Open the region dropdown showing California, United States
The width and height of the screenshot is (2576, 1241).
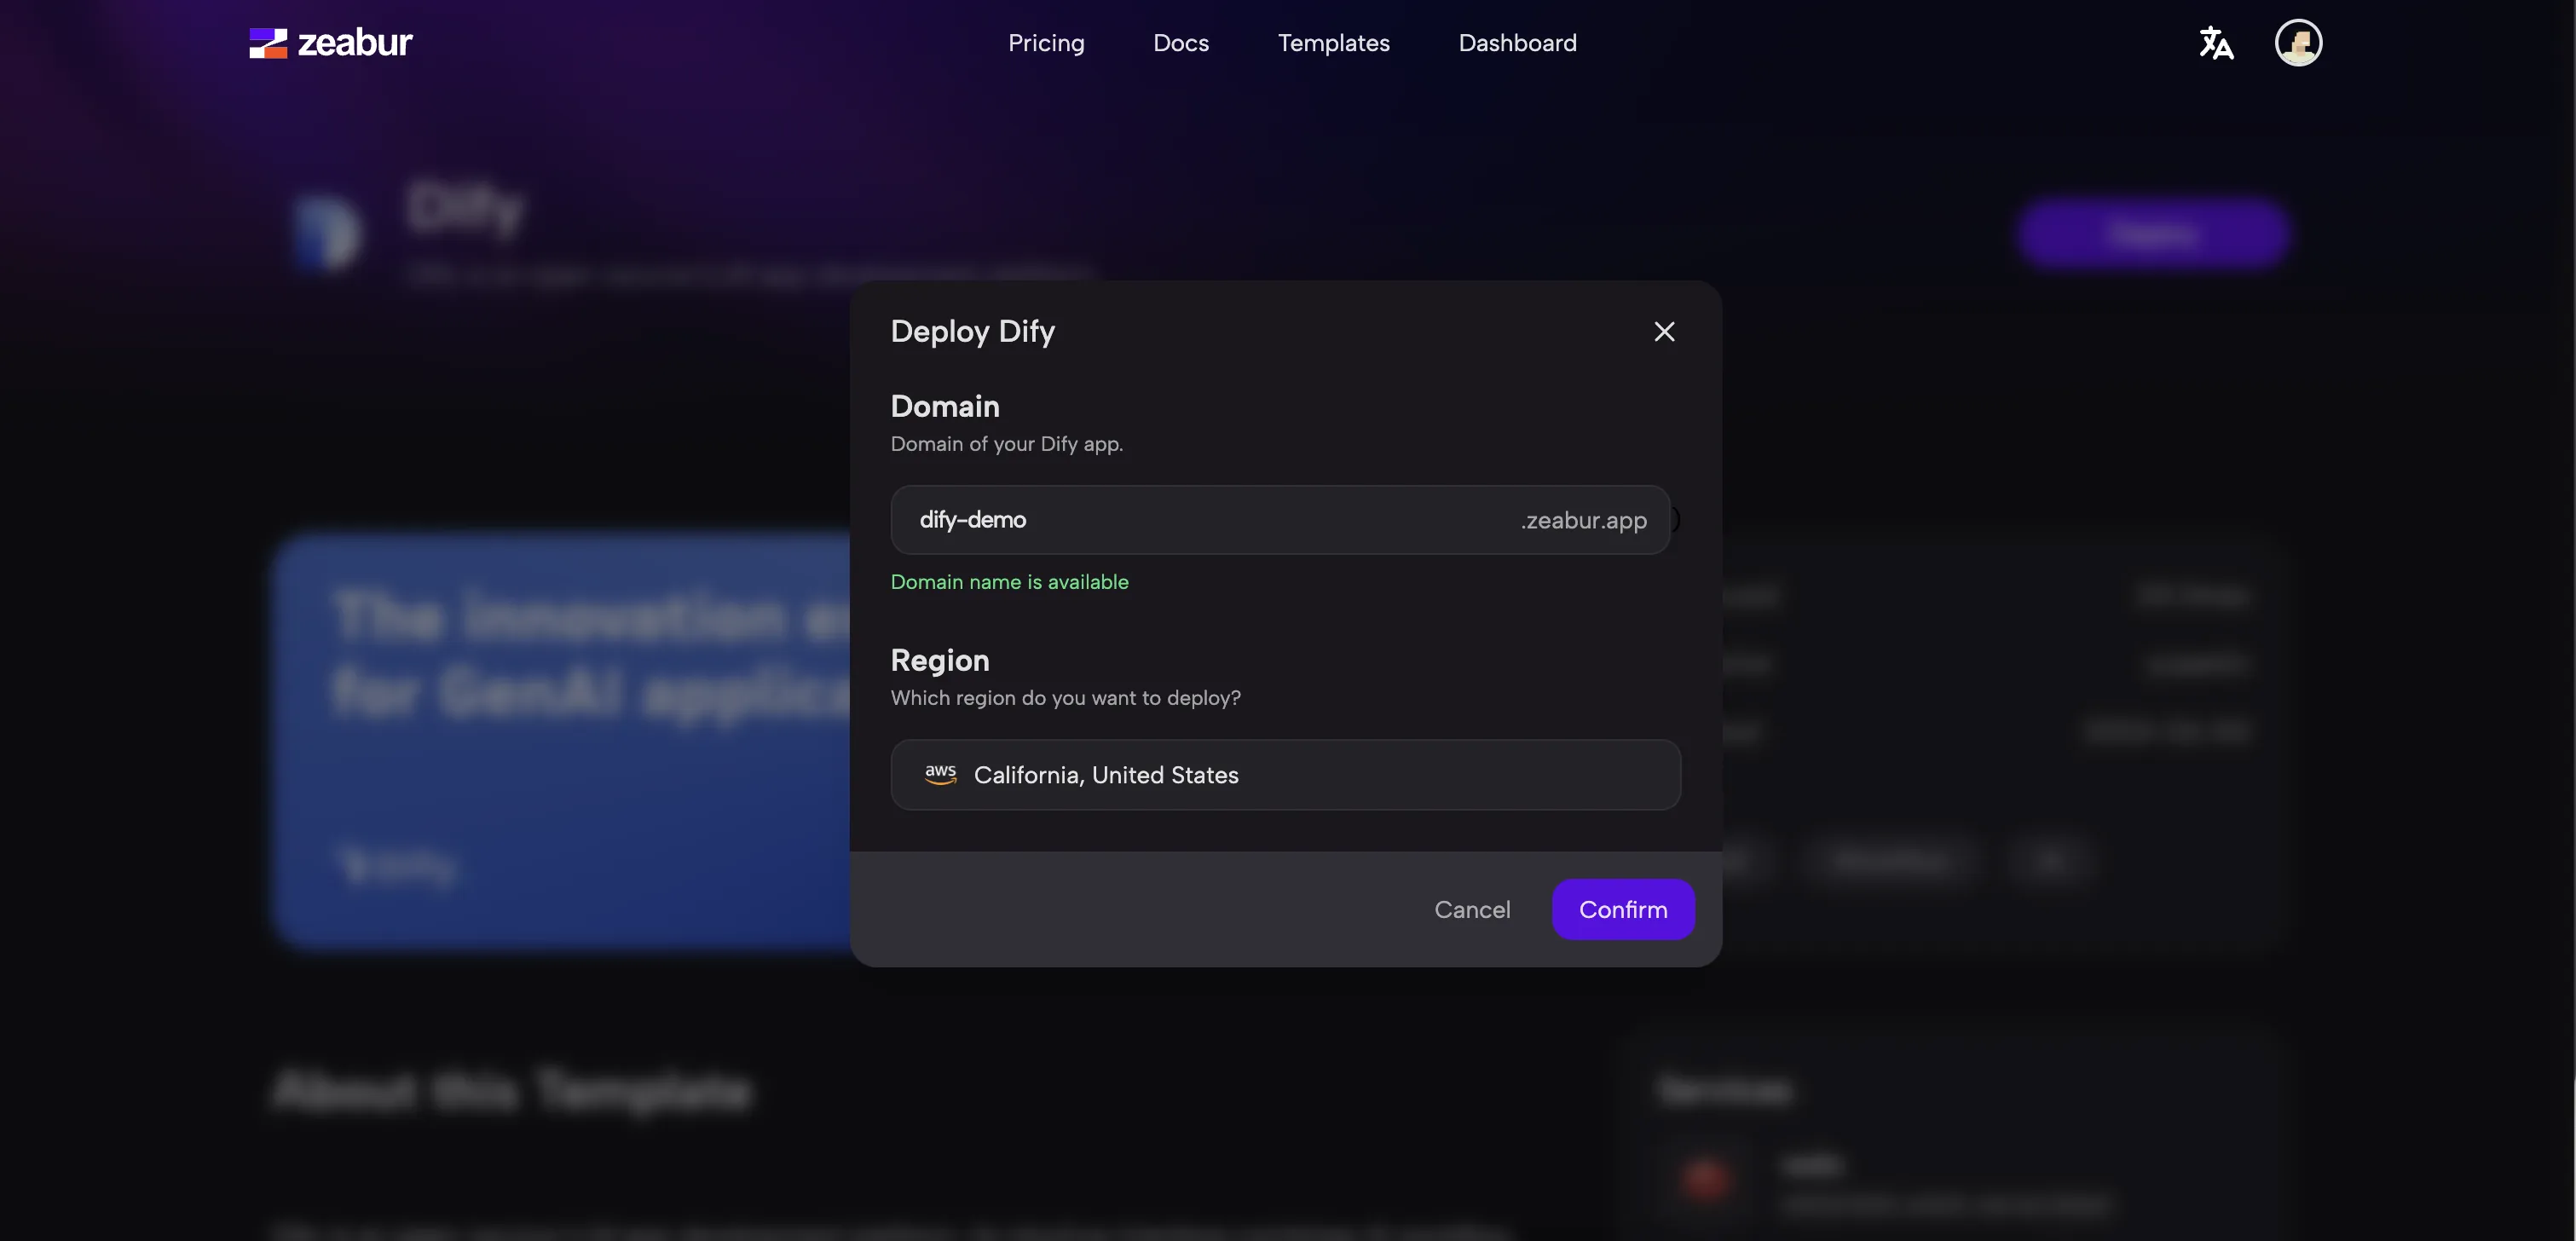[x=1286, y=775]
